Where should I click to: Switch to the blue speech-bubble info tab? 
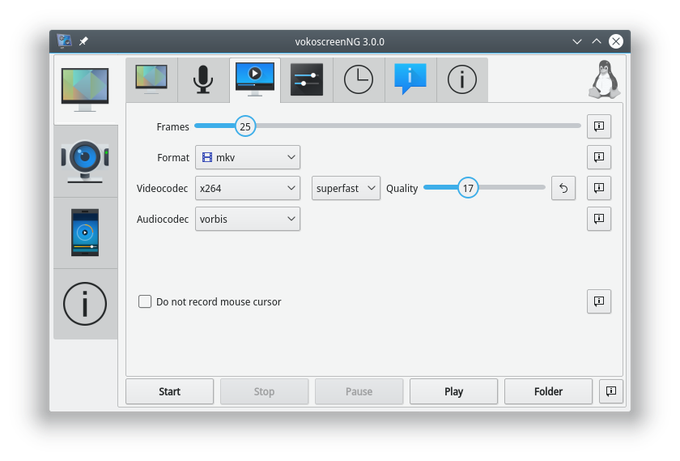pos(410,80)
